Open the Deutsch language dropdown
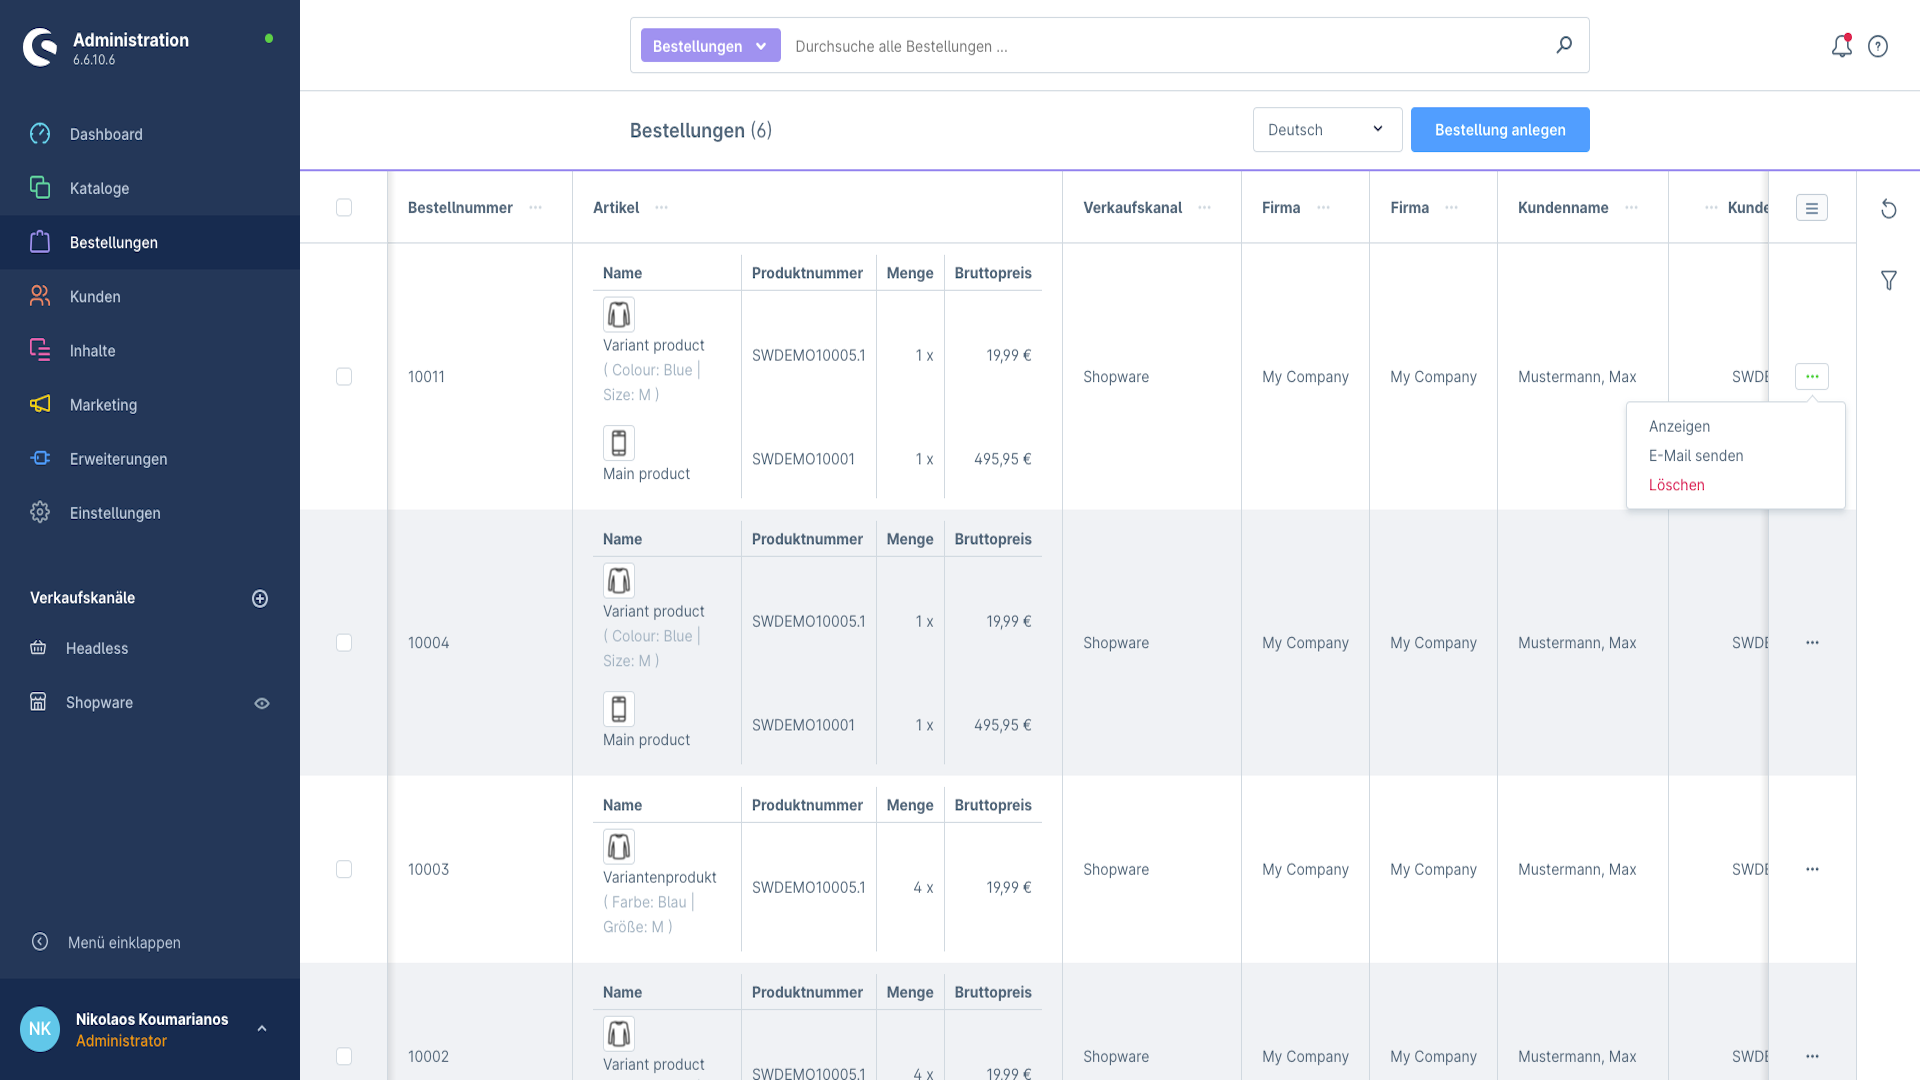This screenshot has height=1080, width=1920. click(1326, 130)
